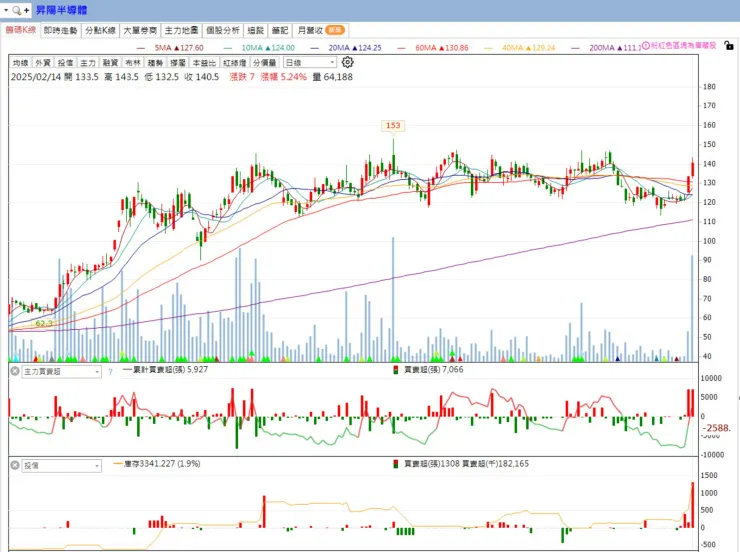The height and width of the screenshot is (552, 740).
Task: Click the 量 64,188 volume value
Action: coord(332,77)
